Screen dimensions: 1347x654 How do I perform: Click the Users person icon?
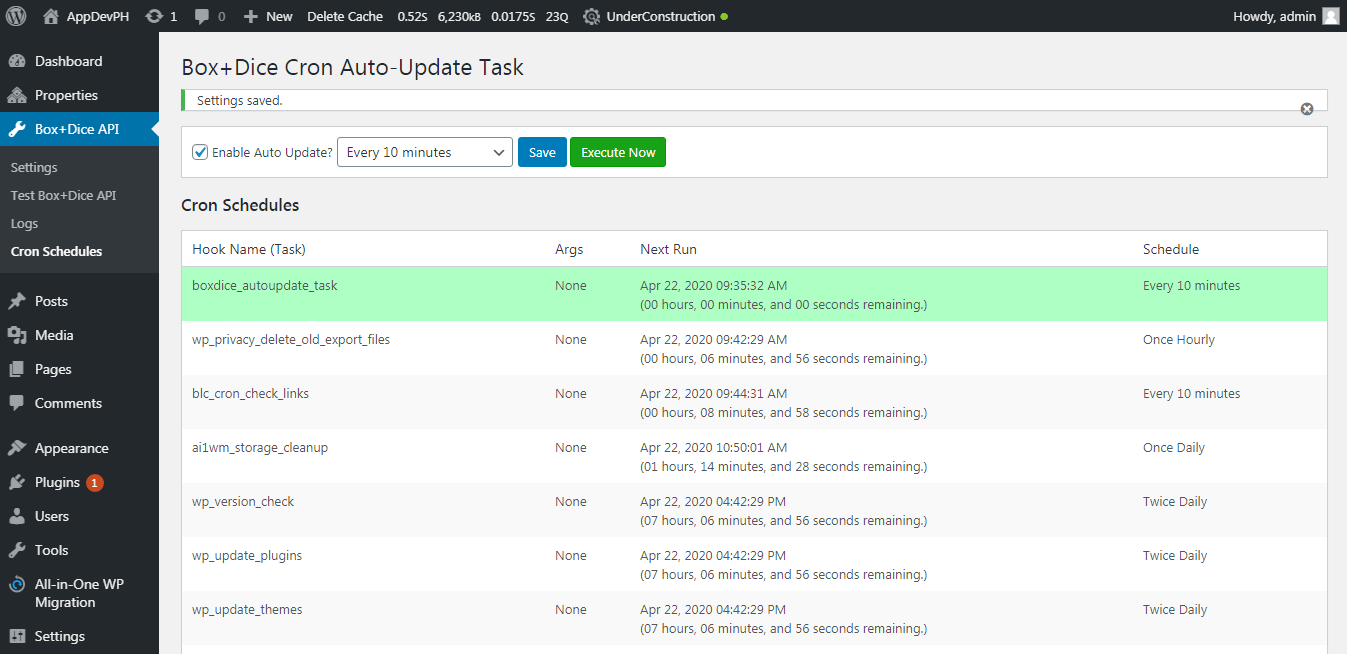17,516
